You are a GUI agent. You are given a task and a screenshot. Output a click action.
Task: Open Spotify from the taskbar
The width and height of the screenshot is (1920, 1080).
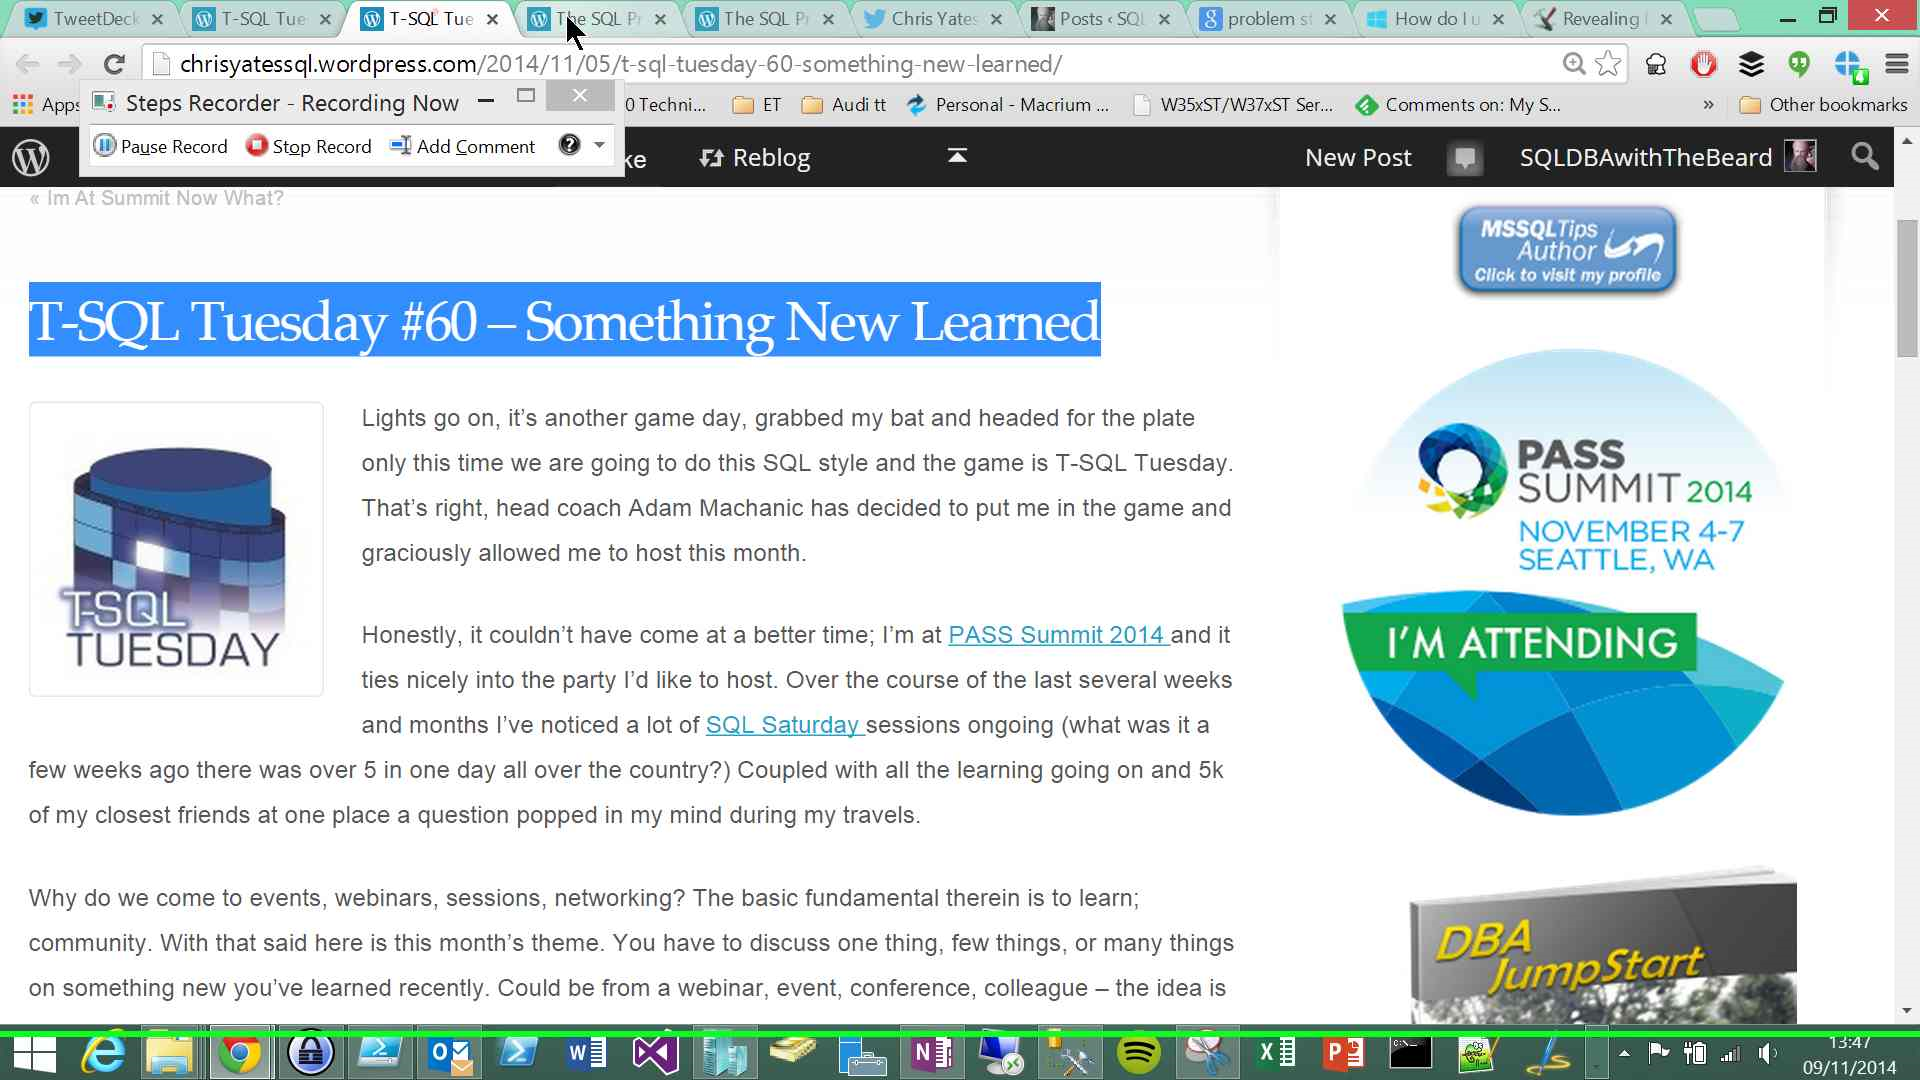1138,1053
